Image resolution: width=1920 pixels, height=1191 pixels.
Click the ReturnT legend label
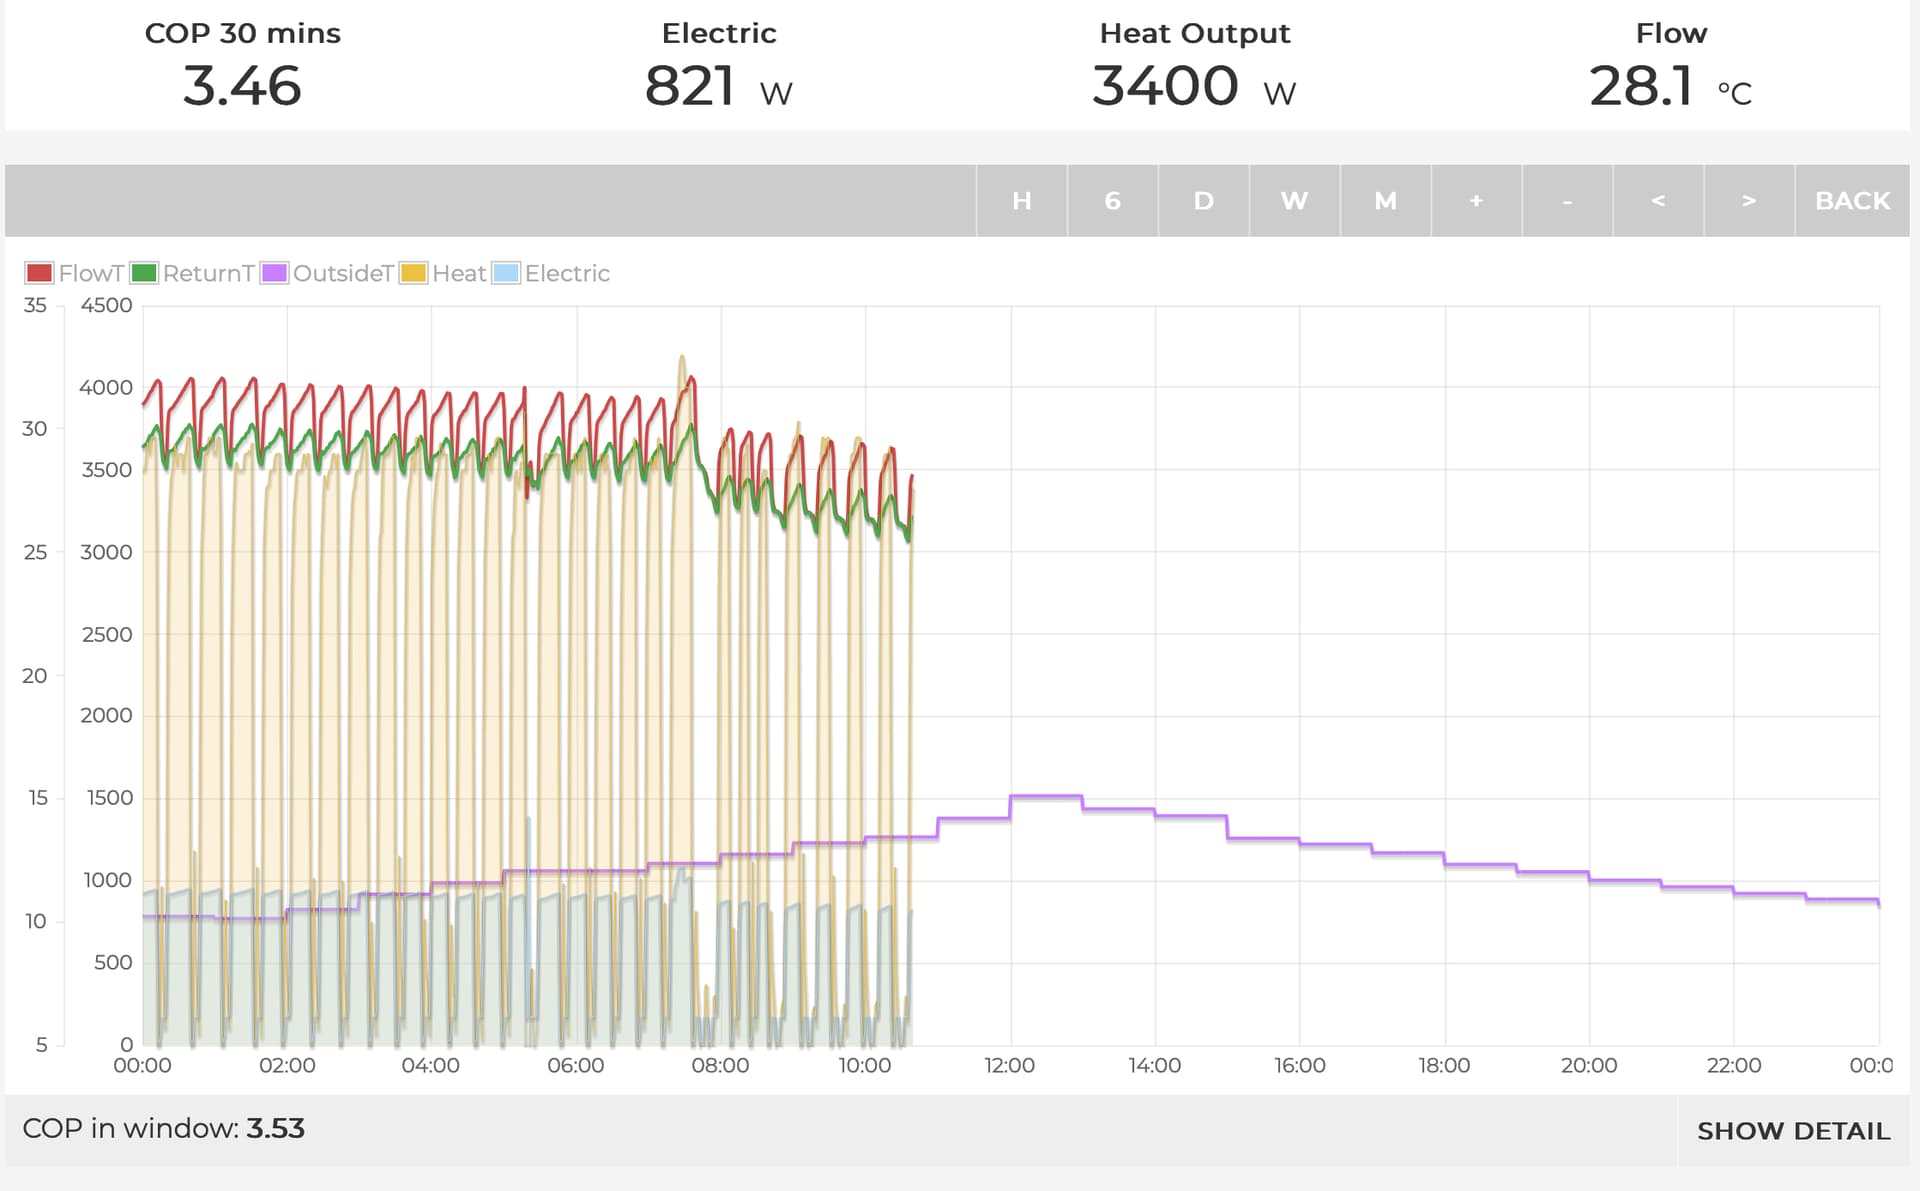point(208,273)
